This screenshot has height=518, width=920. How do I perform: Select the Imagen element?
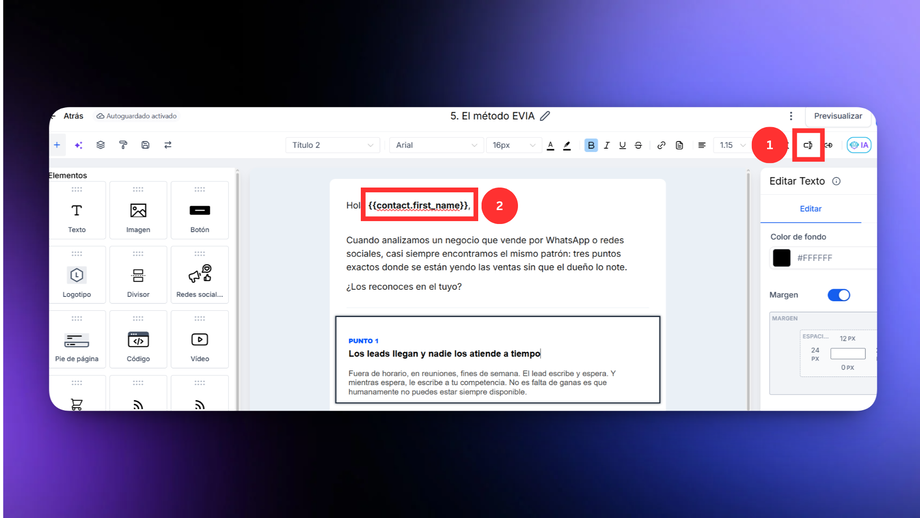pyautogui.click(x=138, y=211)
